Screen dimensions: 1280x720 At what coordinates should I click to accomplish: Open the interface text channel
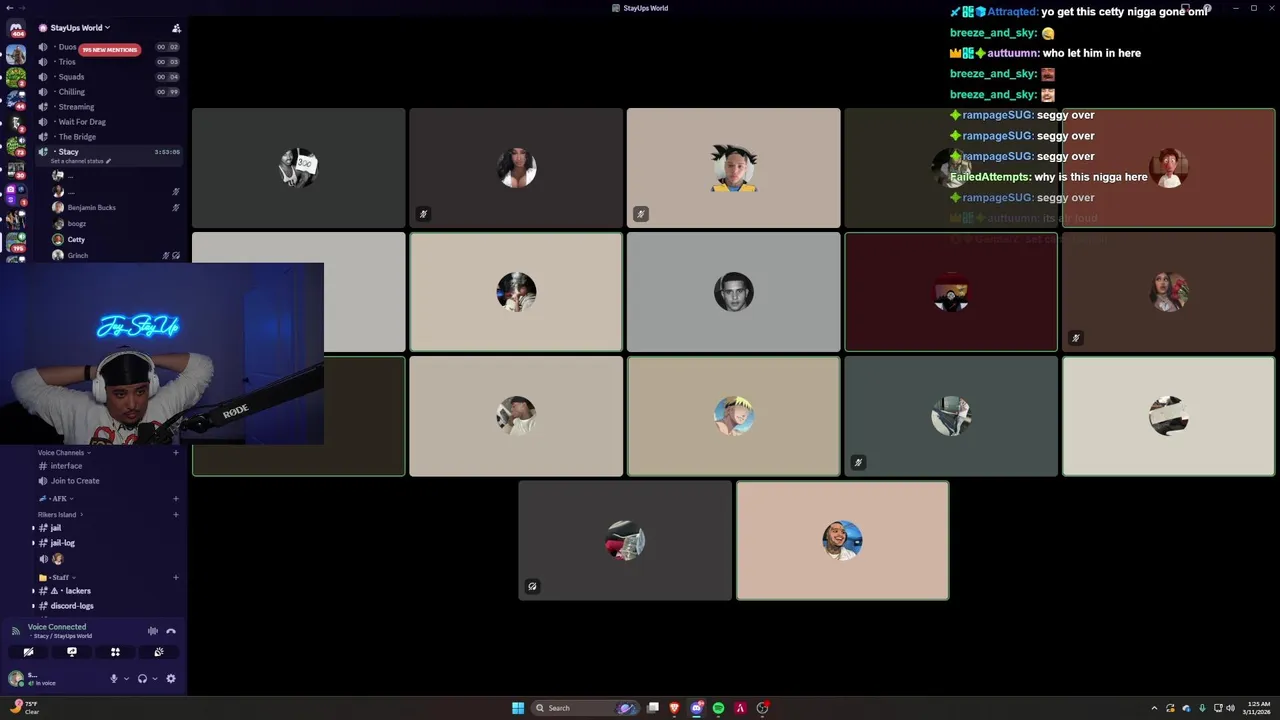click(110, 466)
